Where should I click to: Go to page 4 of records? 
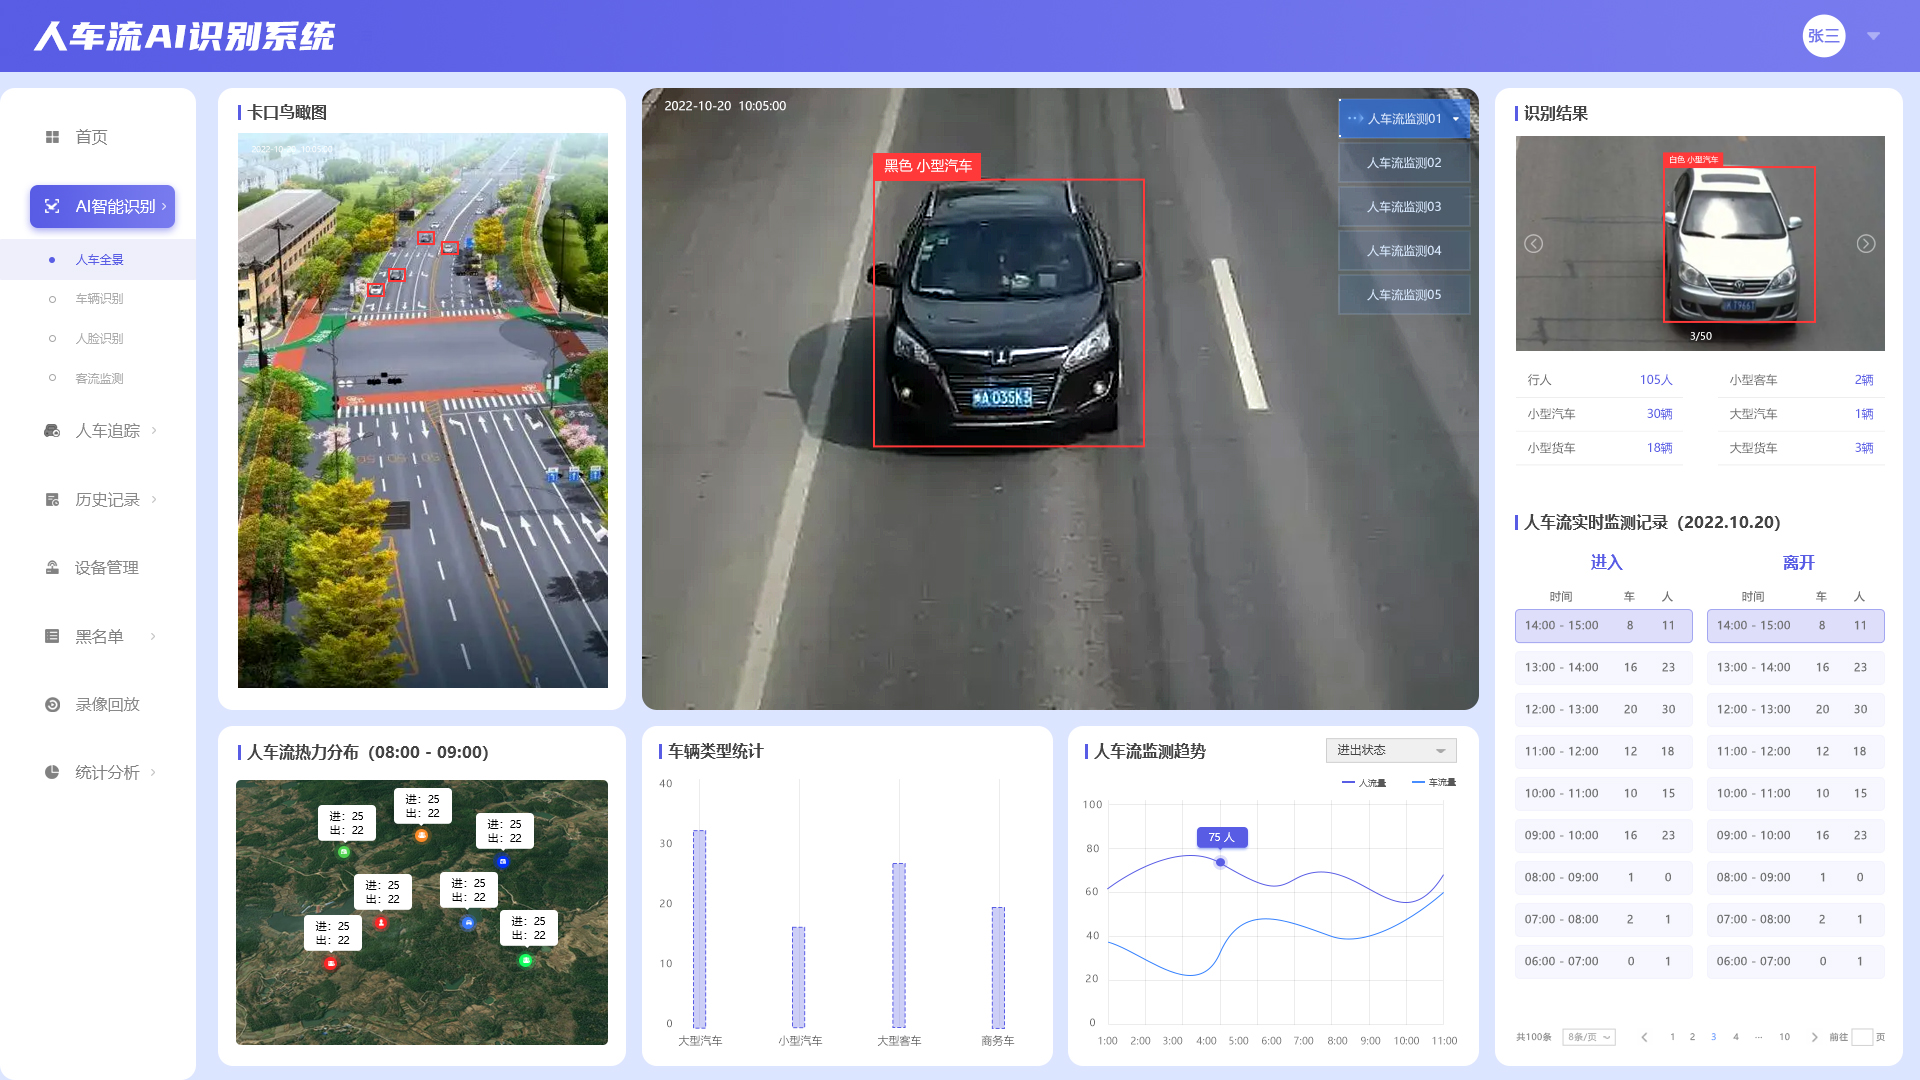tap(1736, 1037)
